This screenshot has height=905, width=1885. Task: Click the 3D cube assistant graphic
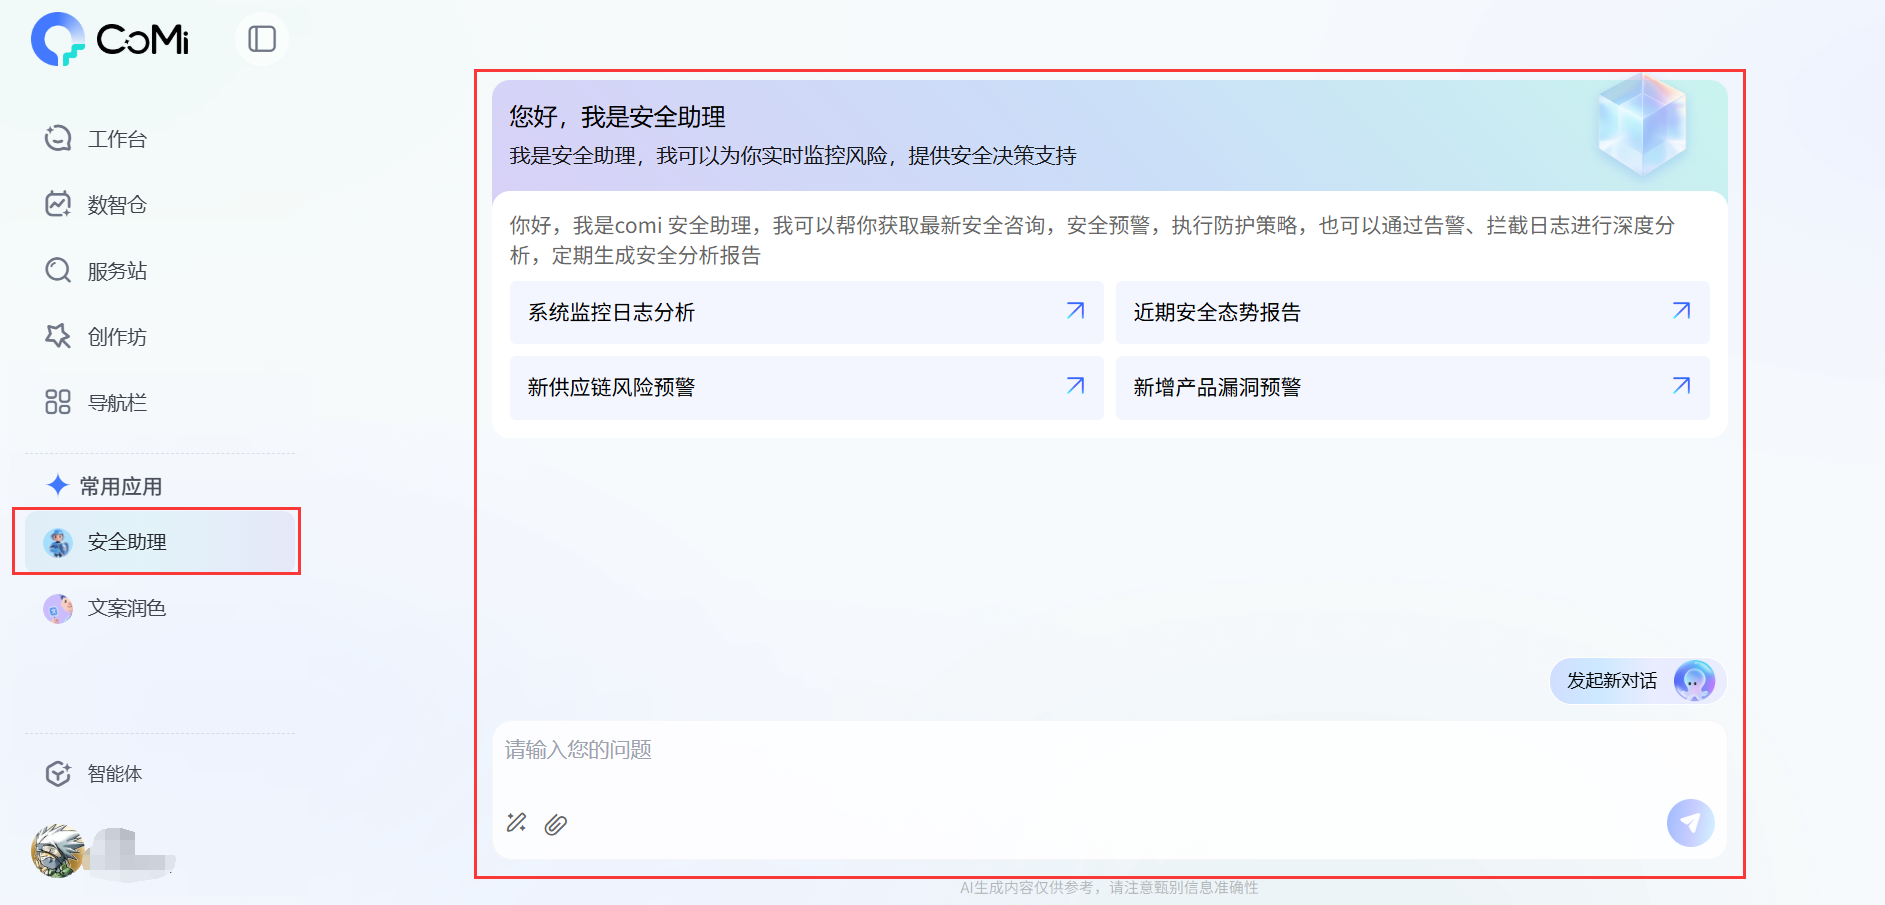tap(1642, 126)
